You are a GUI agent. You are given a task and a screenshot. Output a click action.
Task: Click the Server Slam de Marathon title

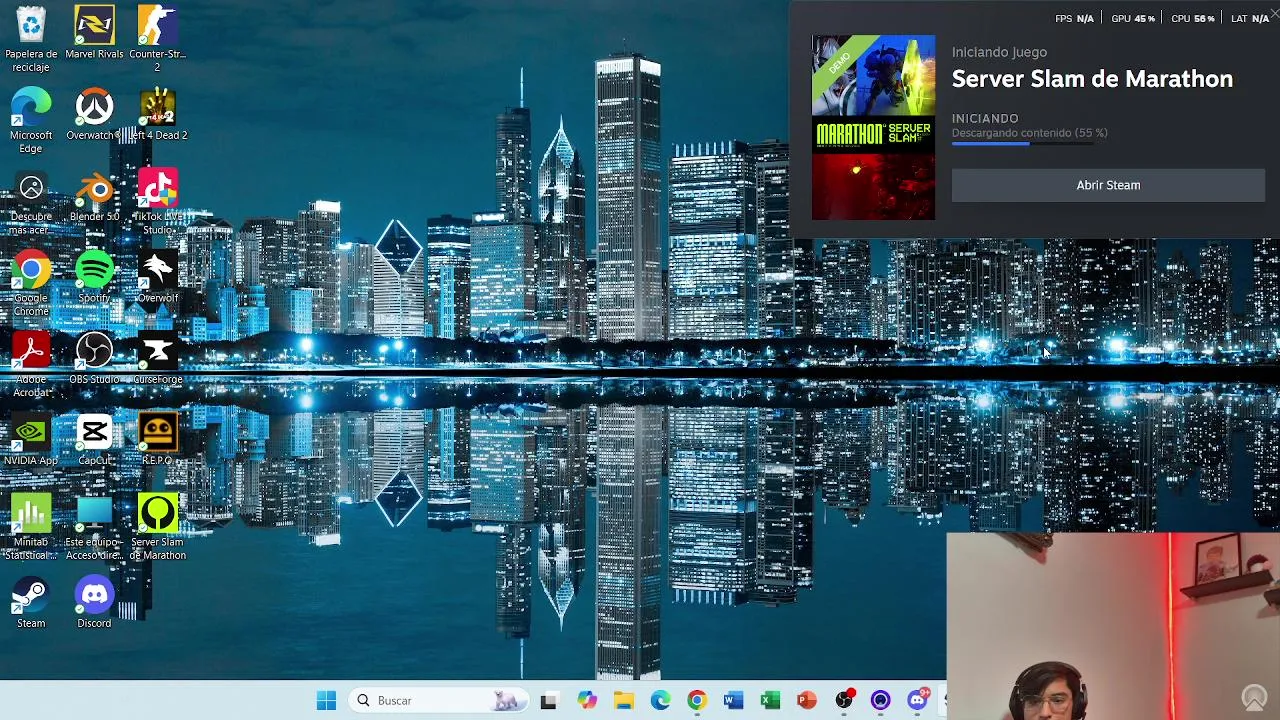click(1092, 79)
